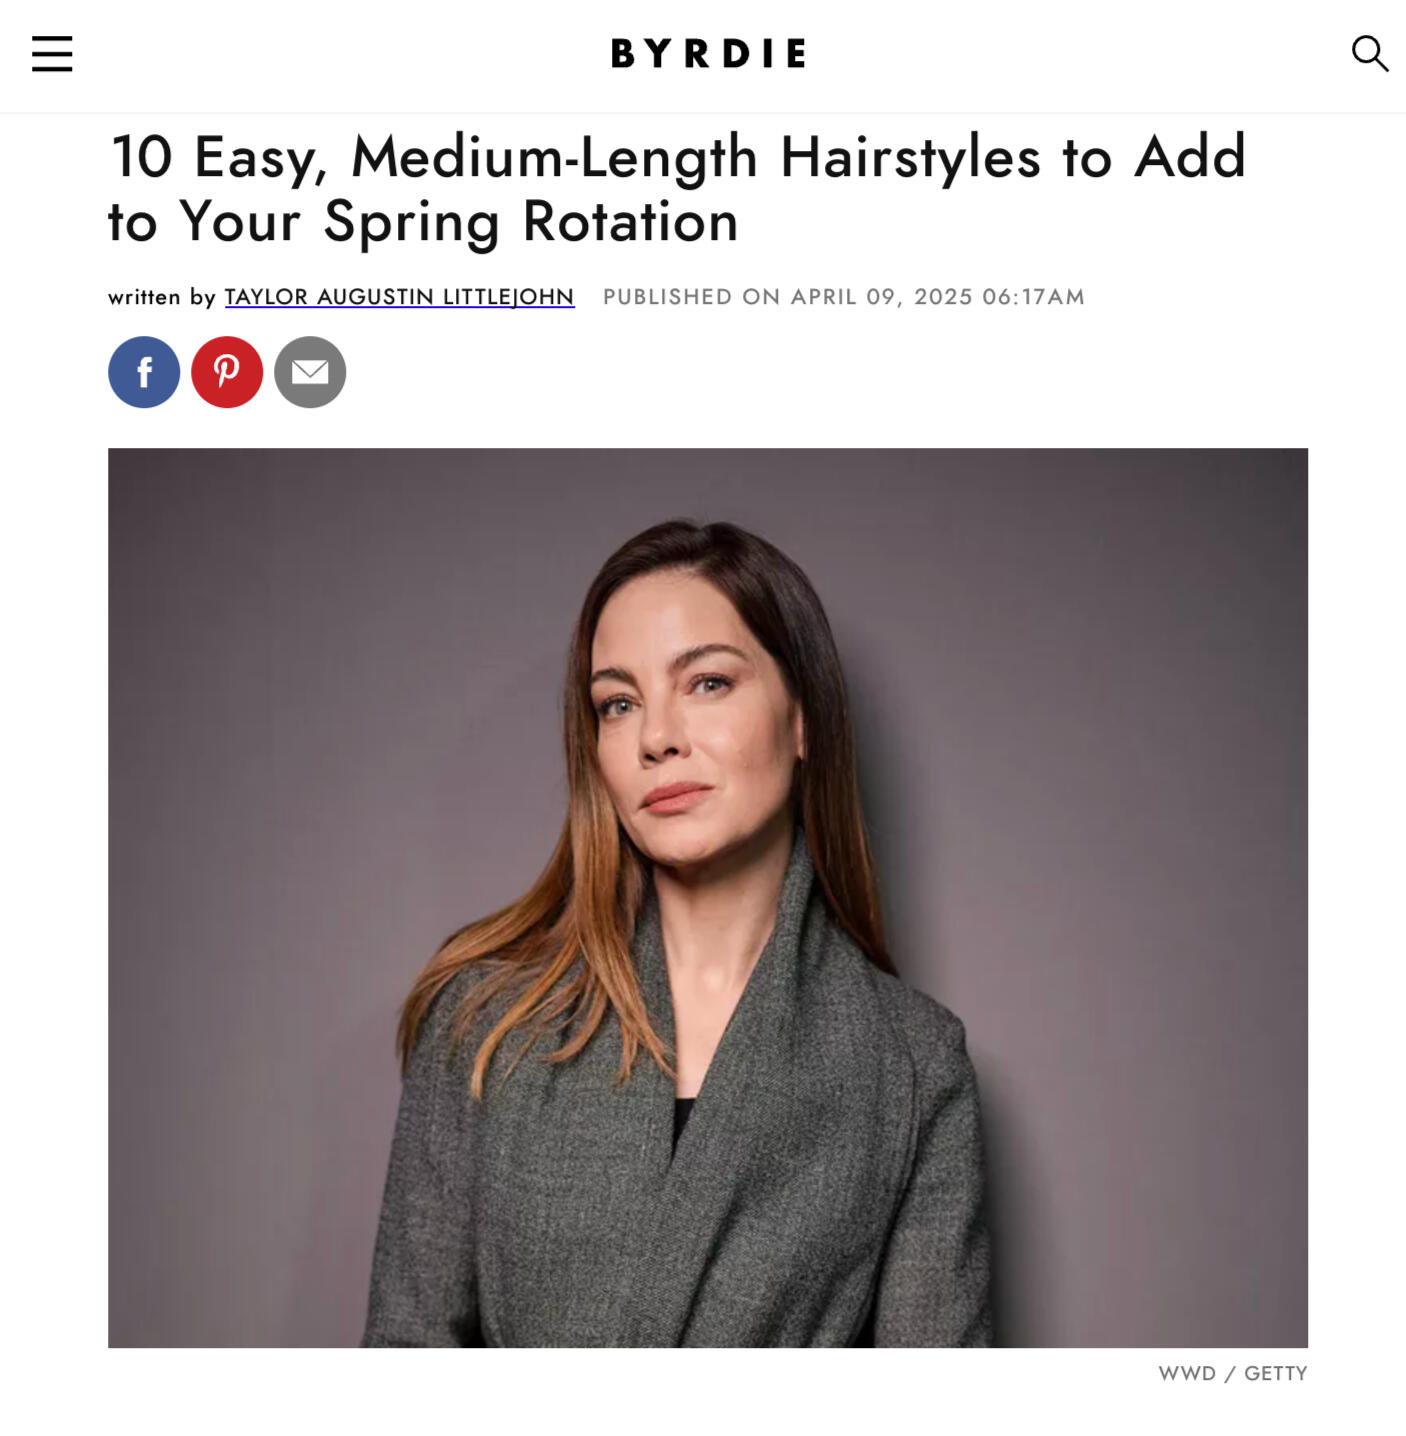Share the article via email envelope

point(310,372)
